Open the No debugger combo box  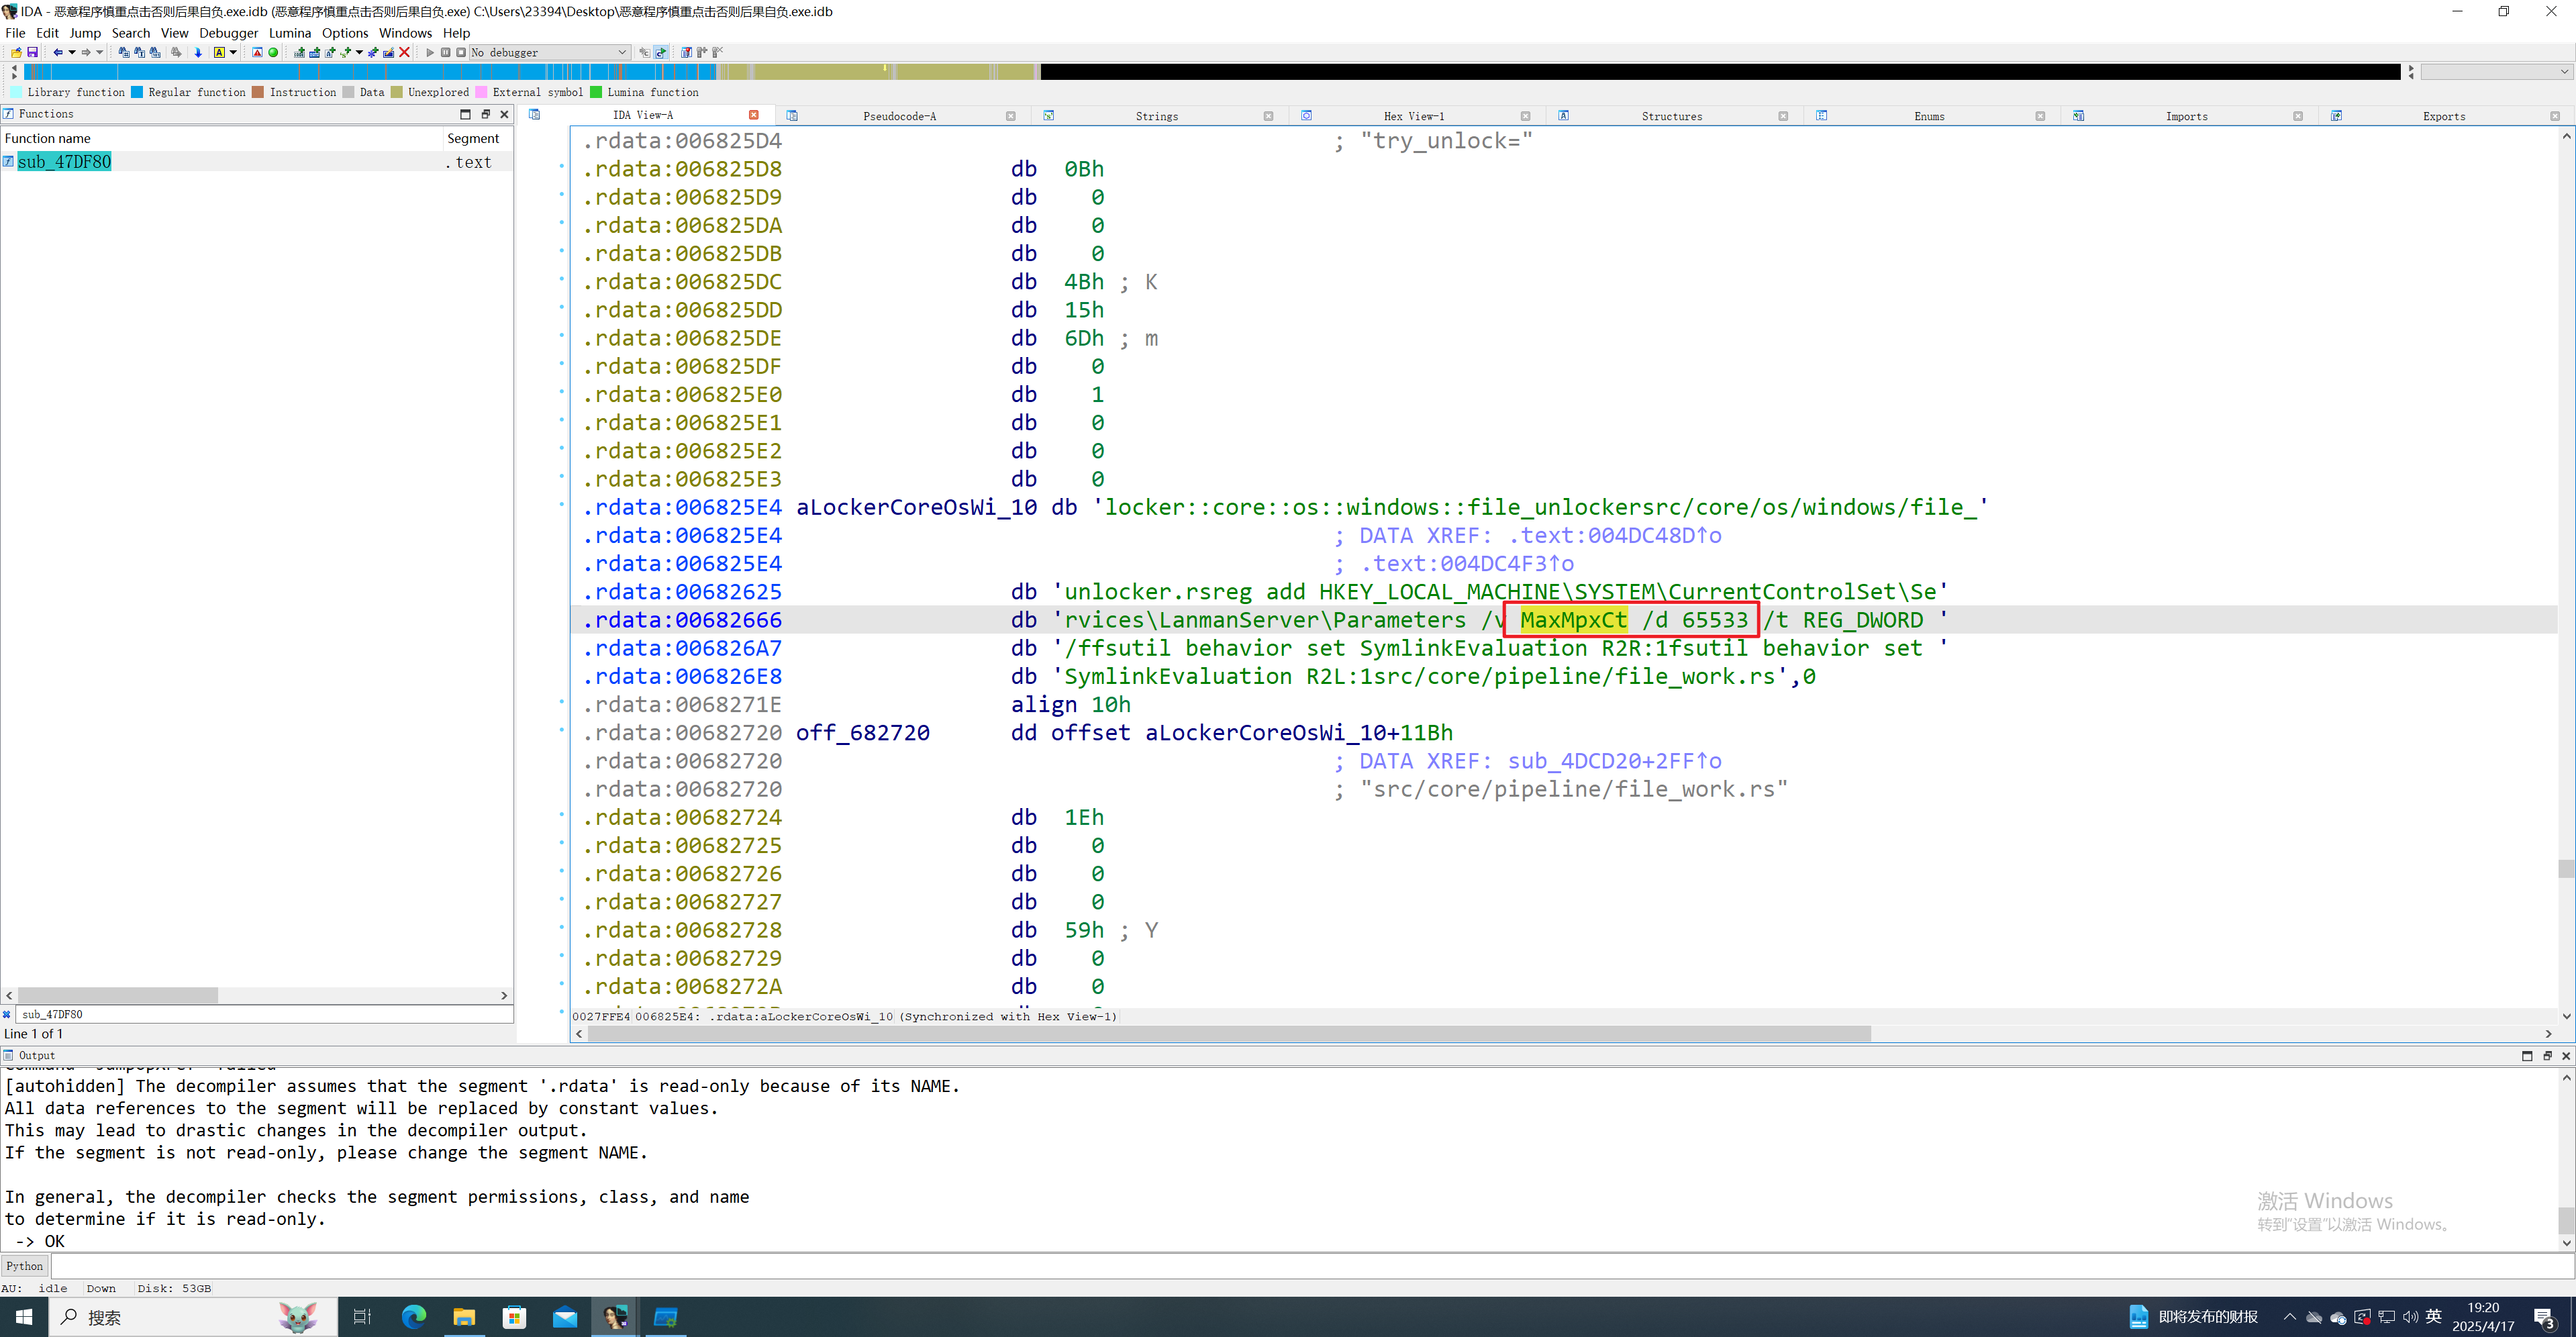tap(549, 52)
